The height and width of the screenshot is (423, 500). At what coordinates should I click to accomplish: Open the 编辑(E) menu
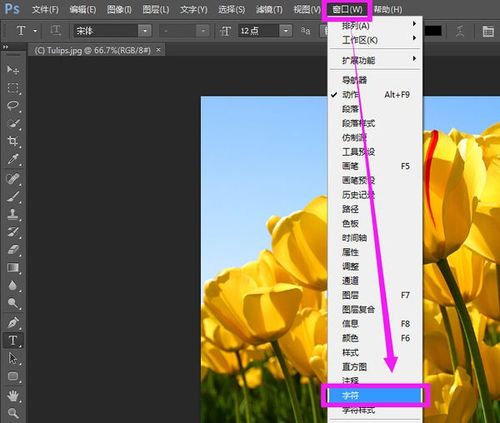click(x=83, y=10)
